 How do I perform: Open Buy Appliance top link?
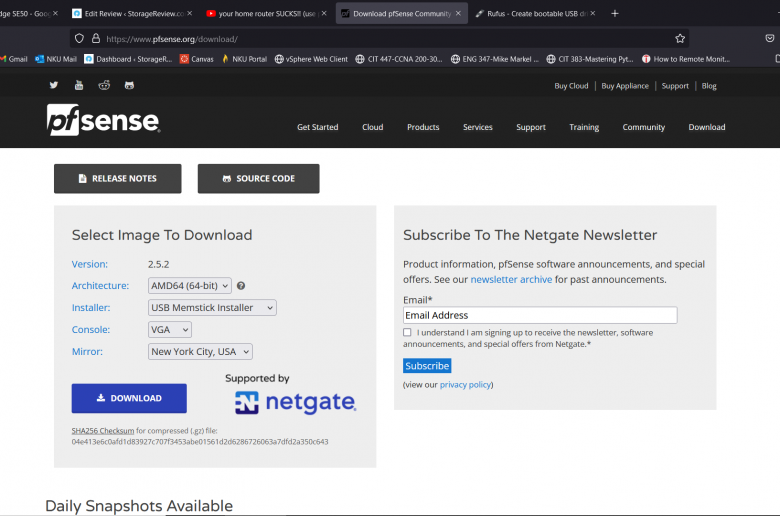coord(625,86)
